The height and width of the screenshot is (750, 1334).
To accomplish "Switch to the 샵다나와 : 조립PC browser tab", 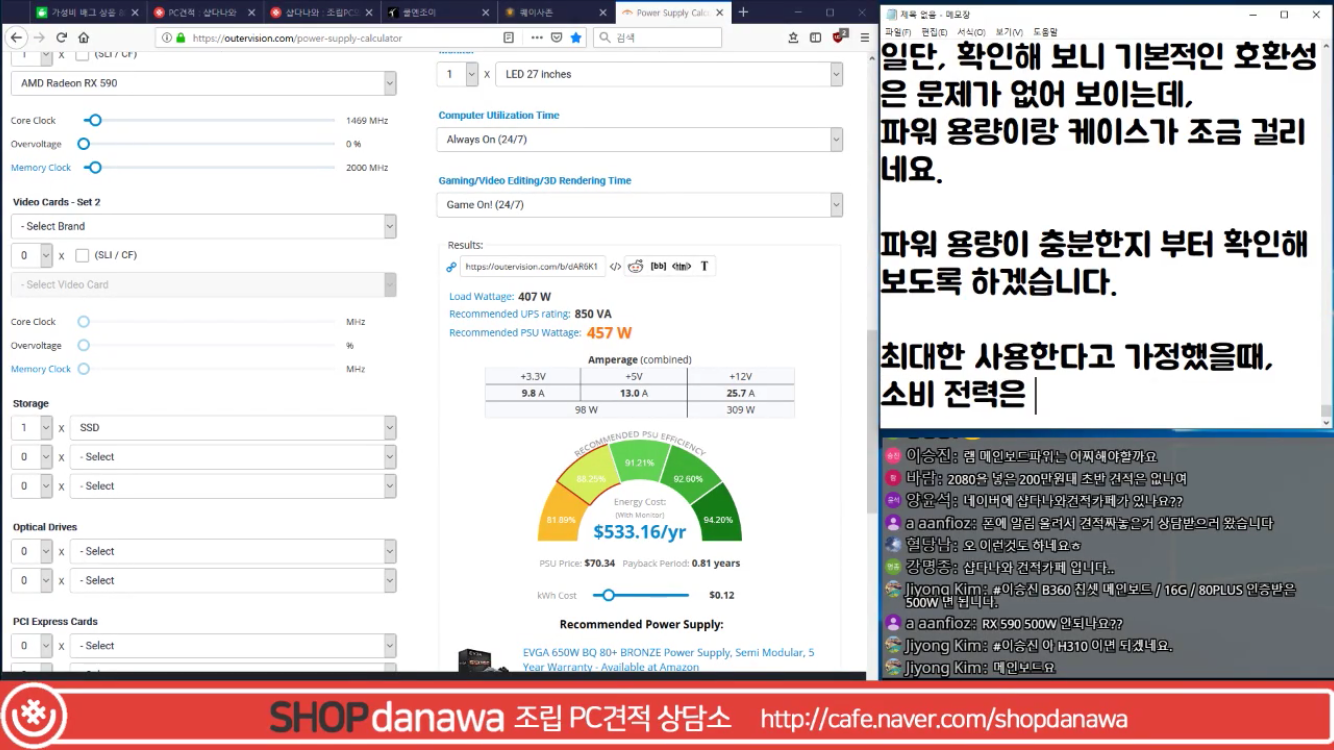I will tap(322, 13).
